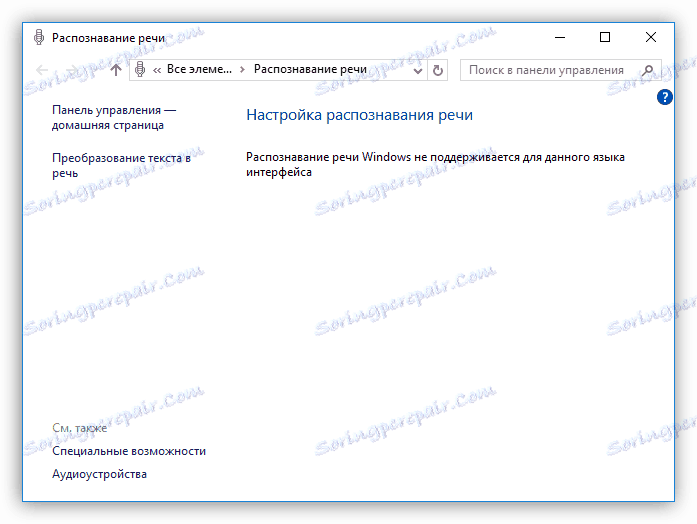
Task: Open Аудиоустройства link
Action: (x=99, y=474)
